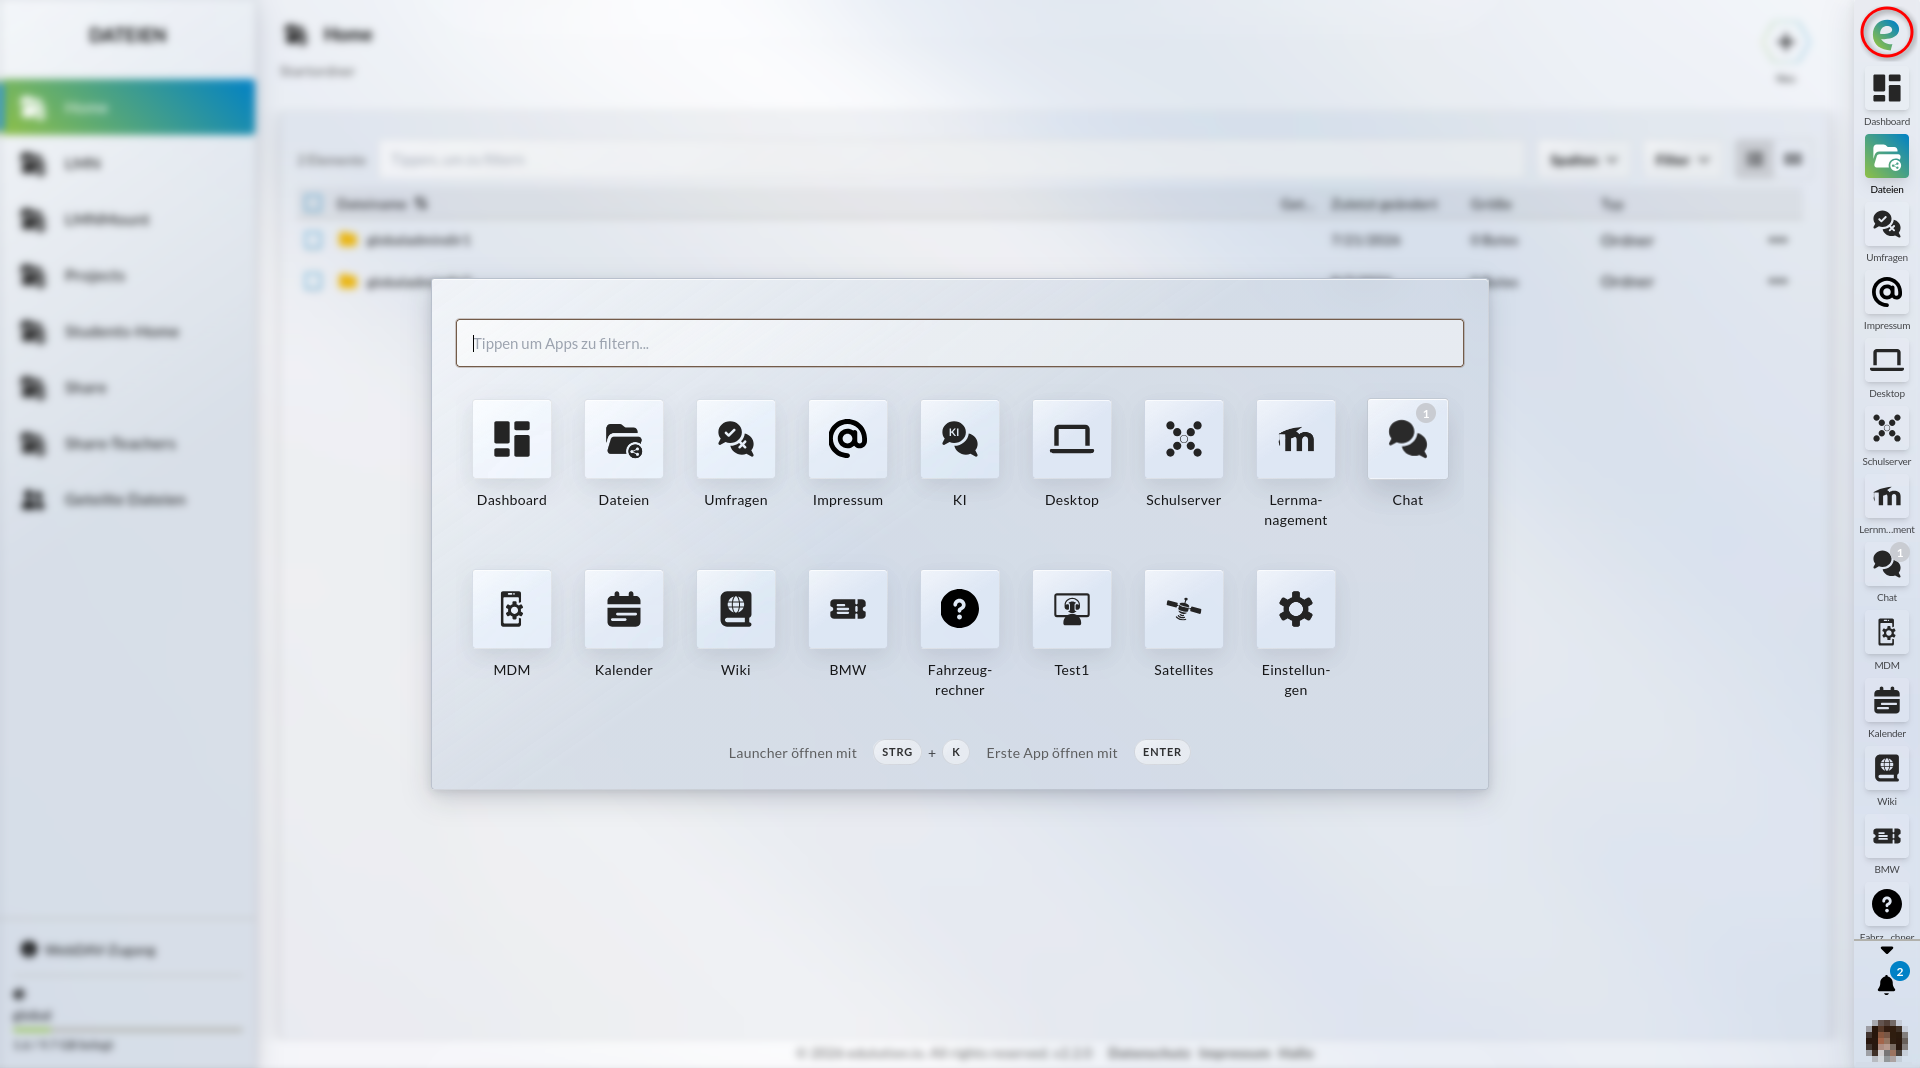
Task: Open Impressum app in launcher
Action: pos(847,439)
